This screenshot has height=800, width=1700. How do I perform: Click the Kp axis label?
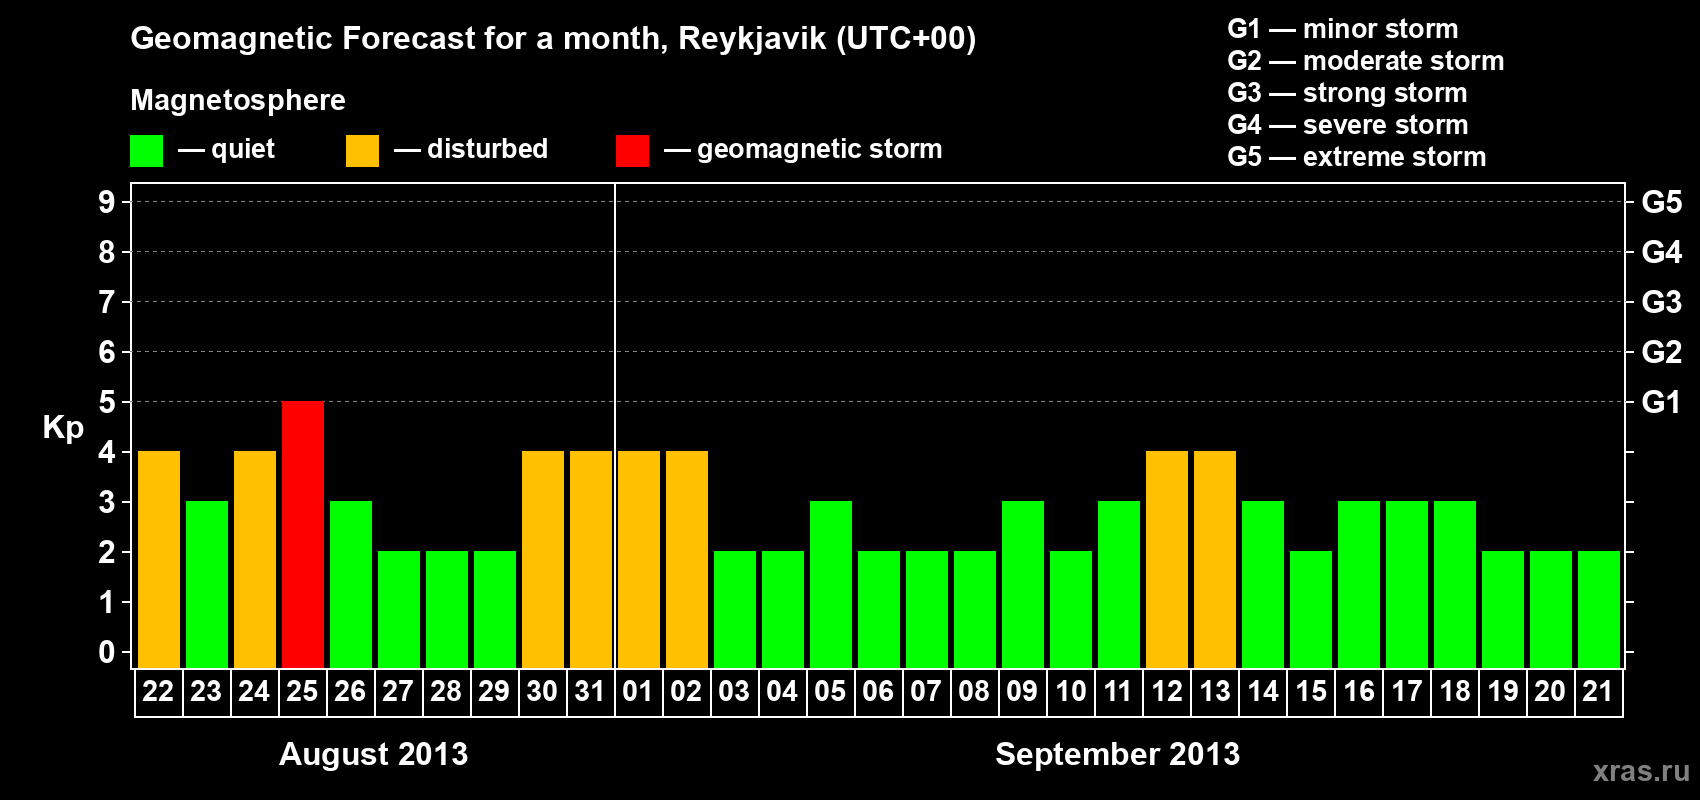click(63, 428)
